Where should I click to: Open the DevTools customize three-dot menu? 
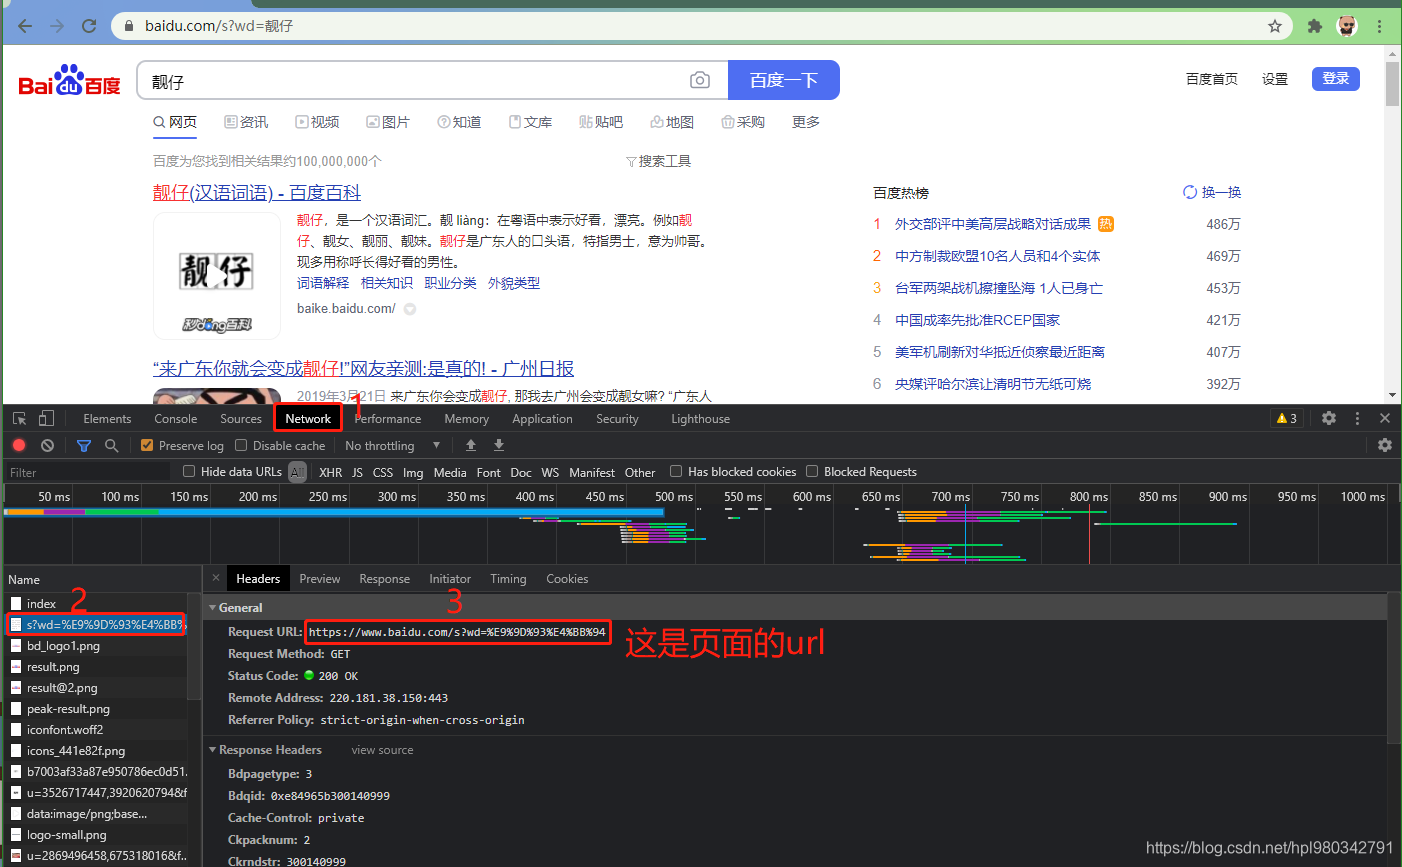[1357, 418]
